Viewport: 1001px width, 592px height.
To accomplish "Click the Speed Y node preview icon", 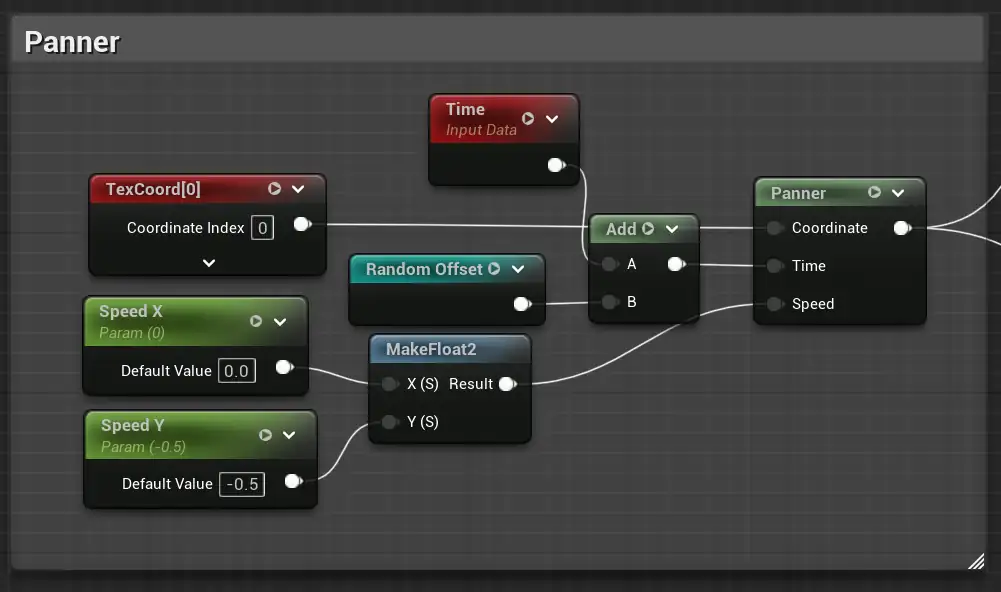I will pos(266,435).
